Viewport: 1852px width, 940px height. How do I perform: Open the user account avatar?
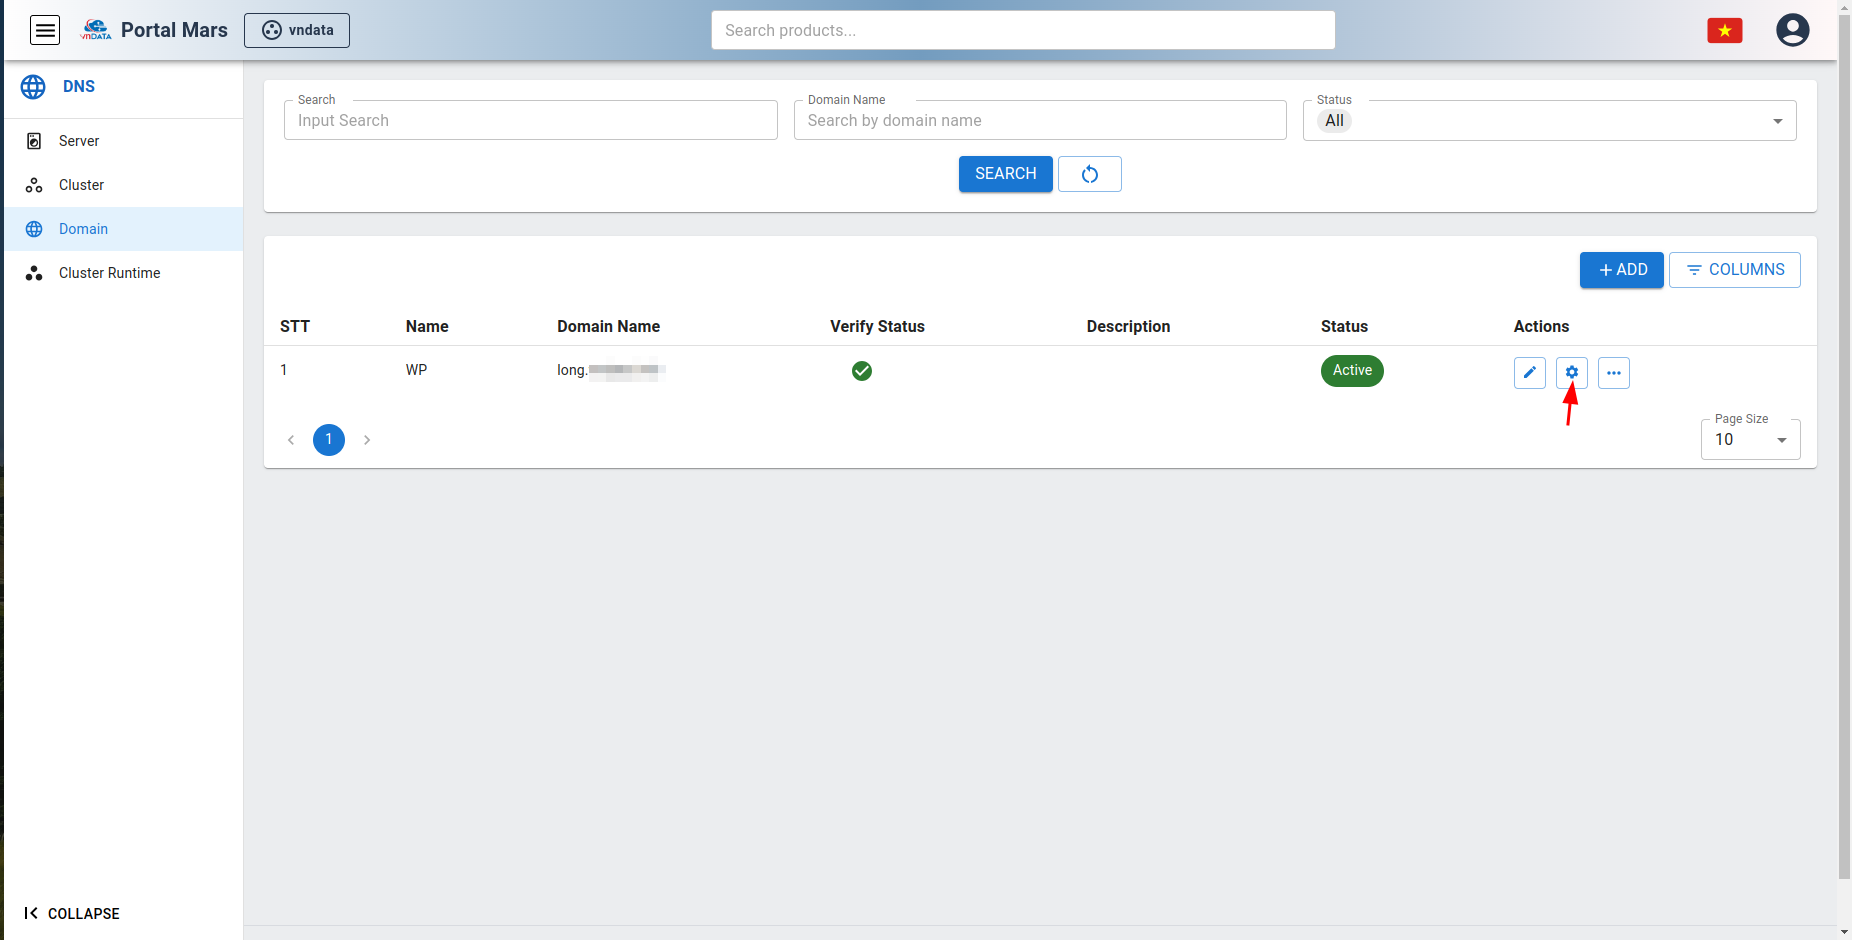click(1792, 30)
